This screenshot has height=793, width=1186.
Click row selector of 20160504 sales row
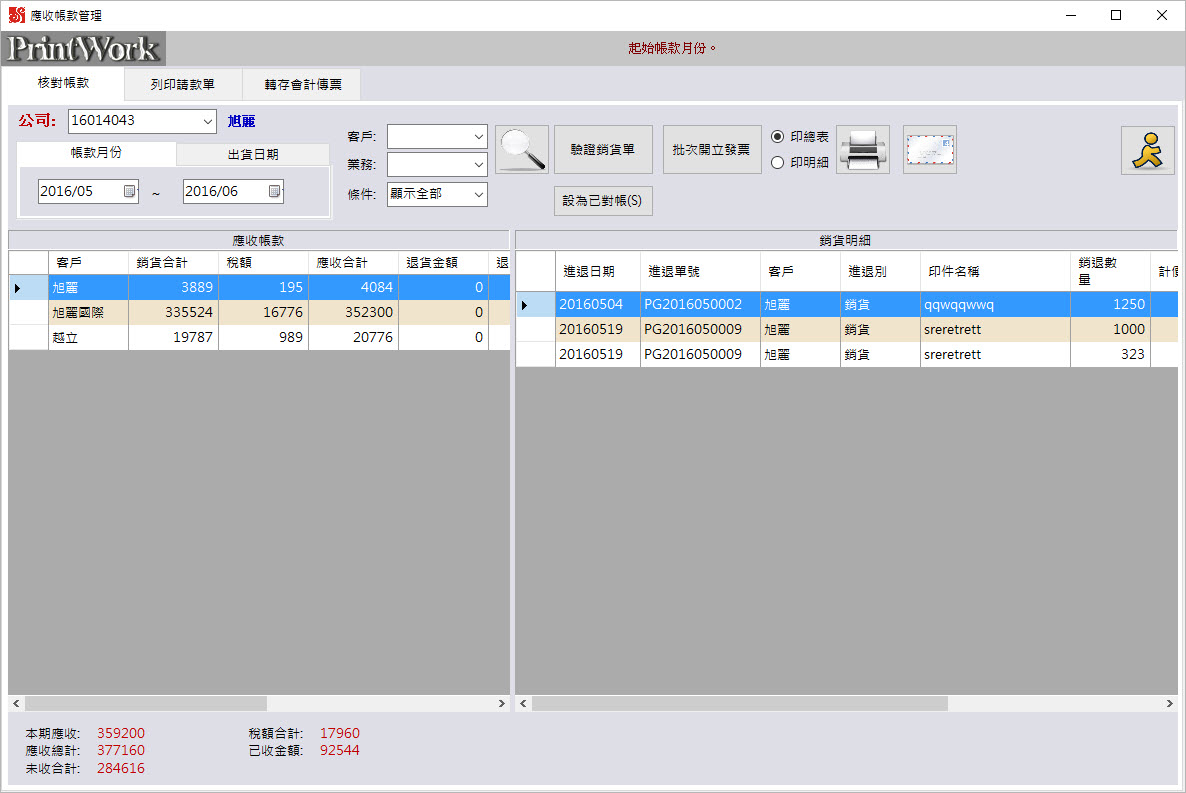[536, 305]
